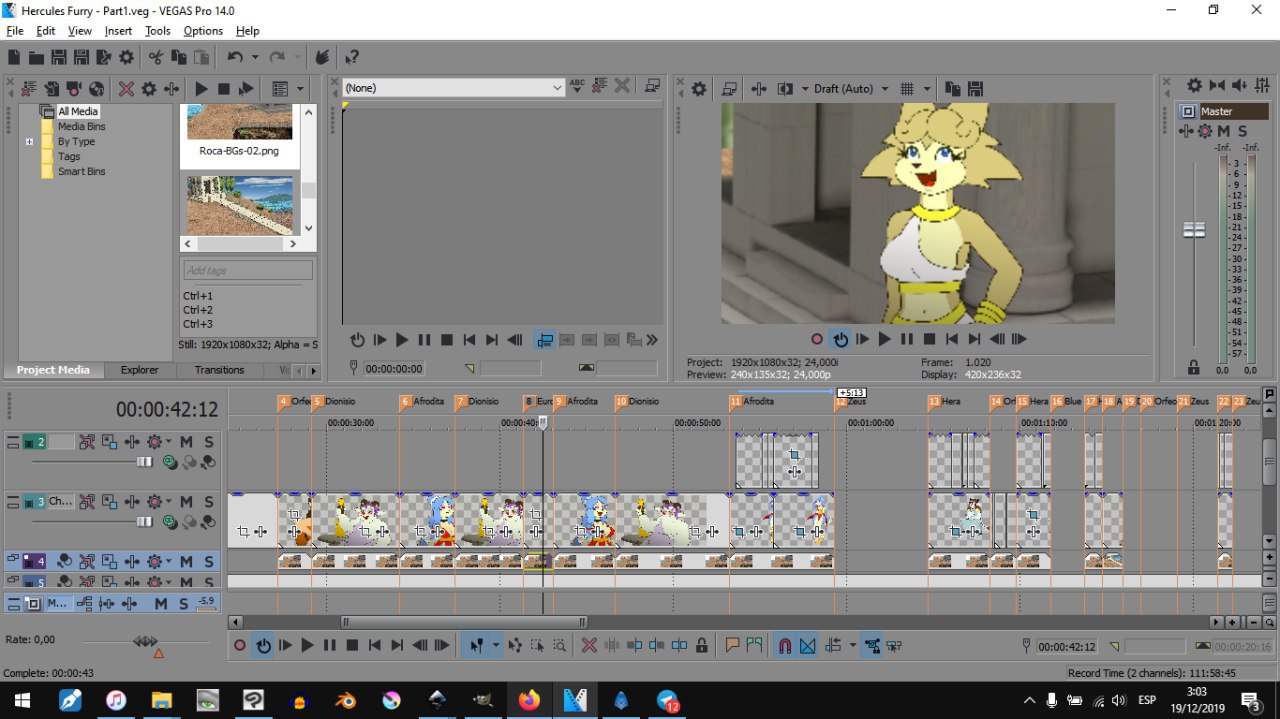Image resolution: width=1280 pixels, height=719 pixels.
Task: Click the trimmer Sort Trimmer History ABC icon
Action: point(577,87)
